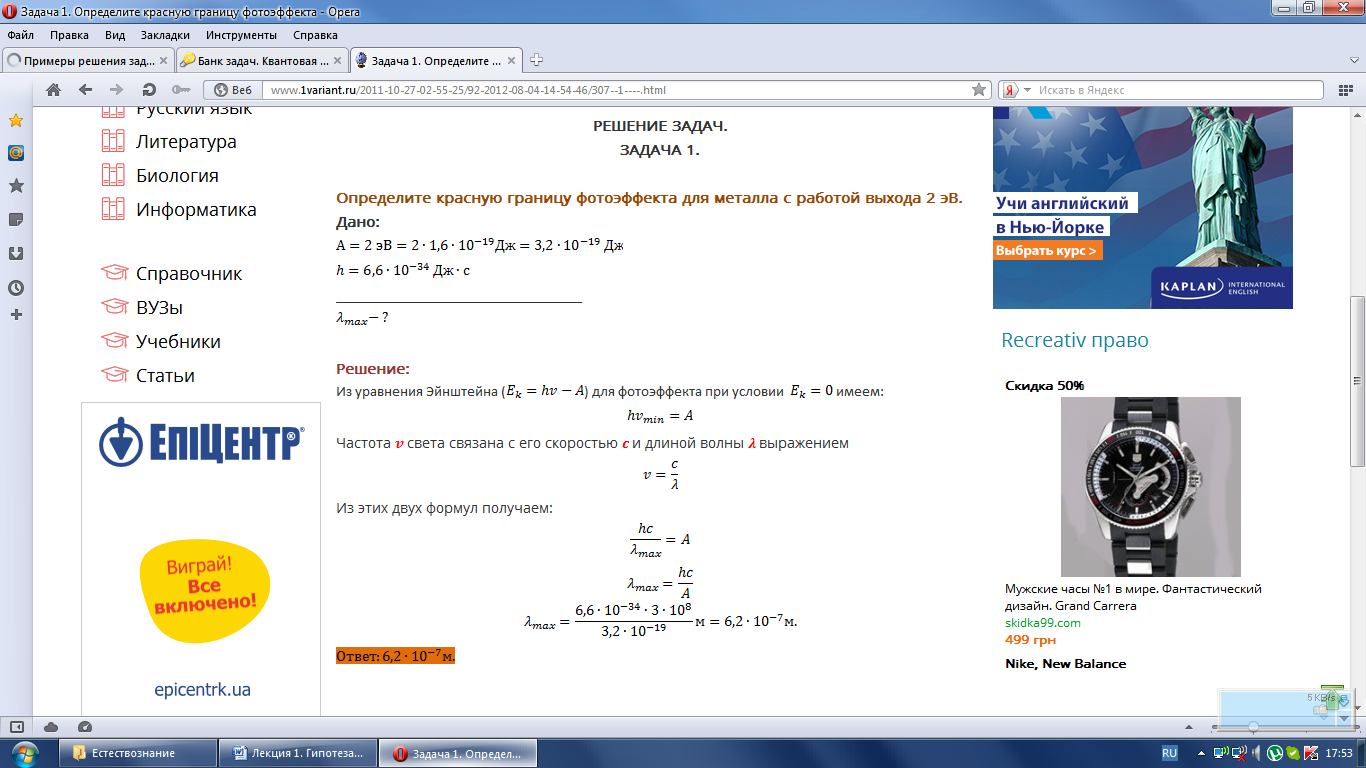Open the Справочник link
Screen dimensions: 1366x768
click(x=189, y=273)
